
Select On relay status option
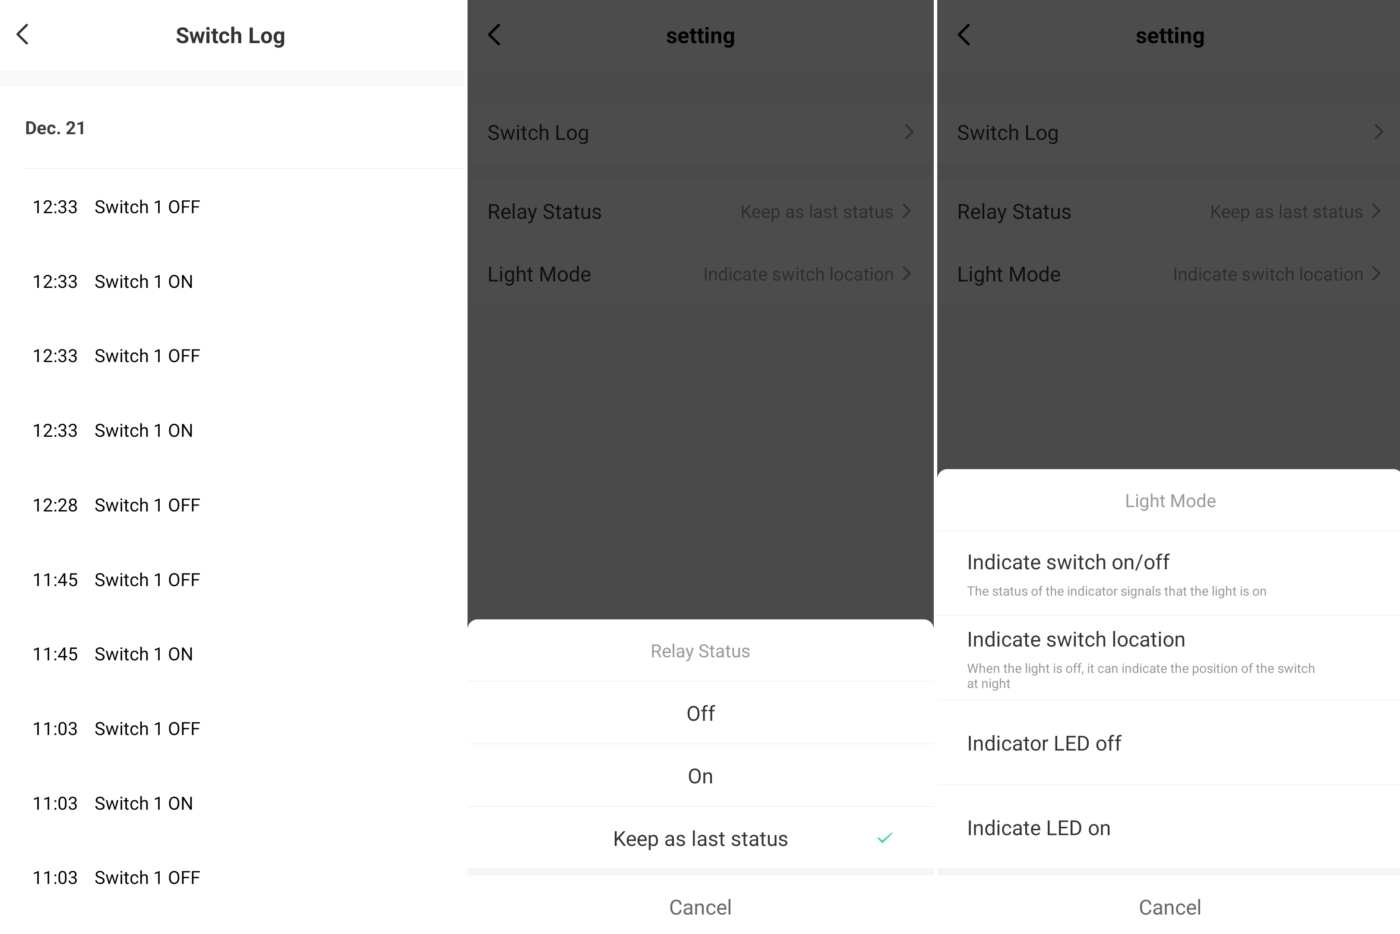tap(700, 776)
